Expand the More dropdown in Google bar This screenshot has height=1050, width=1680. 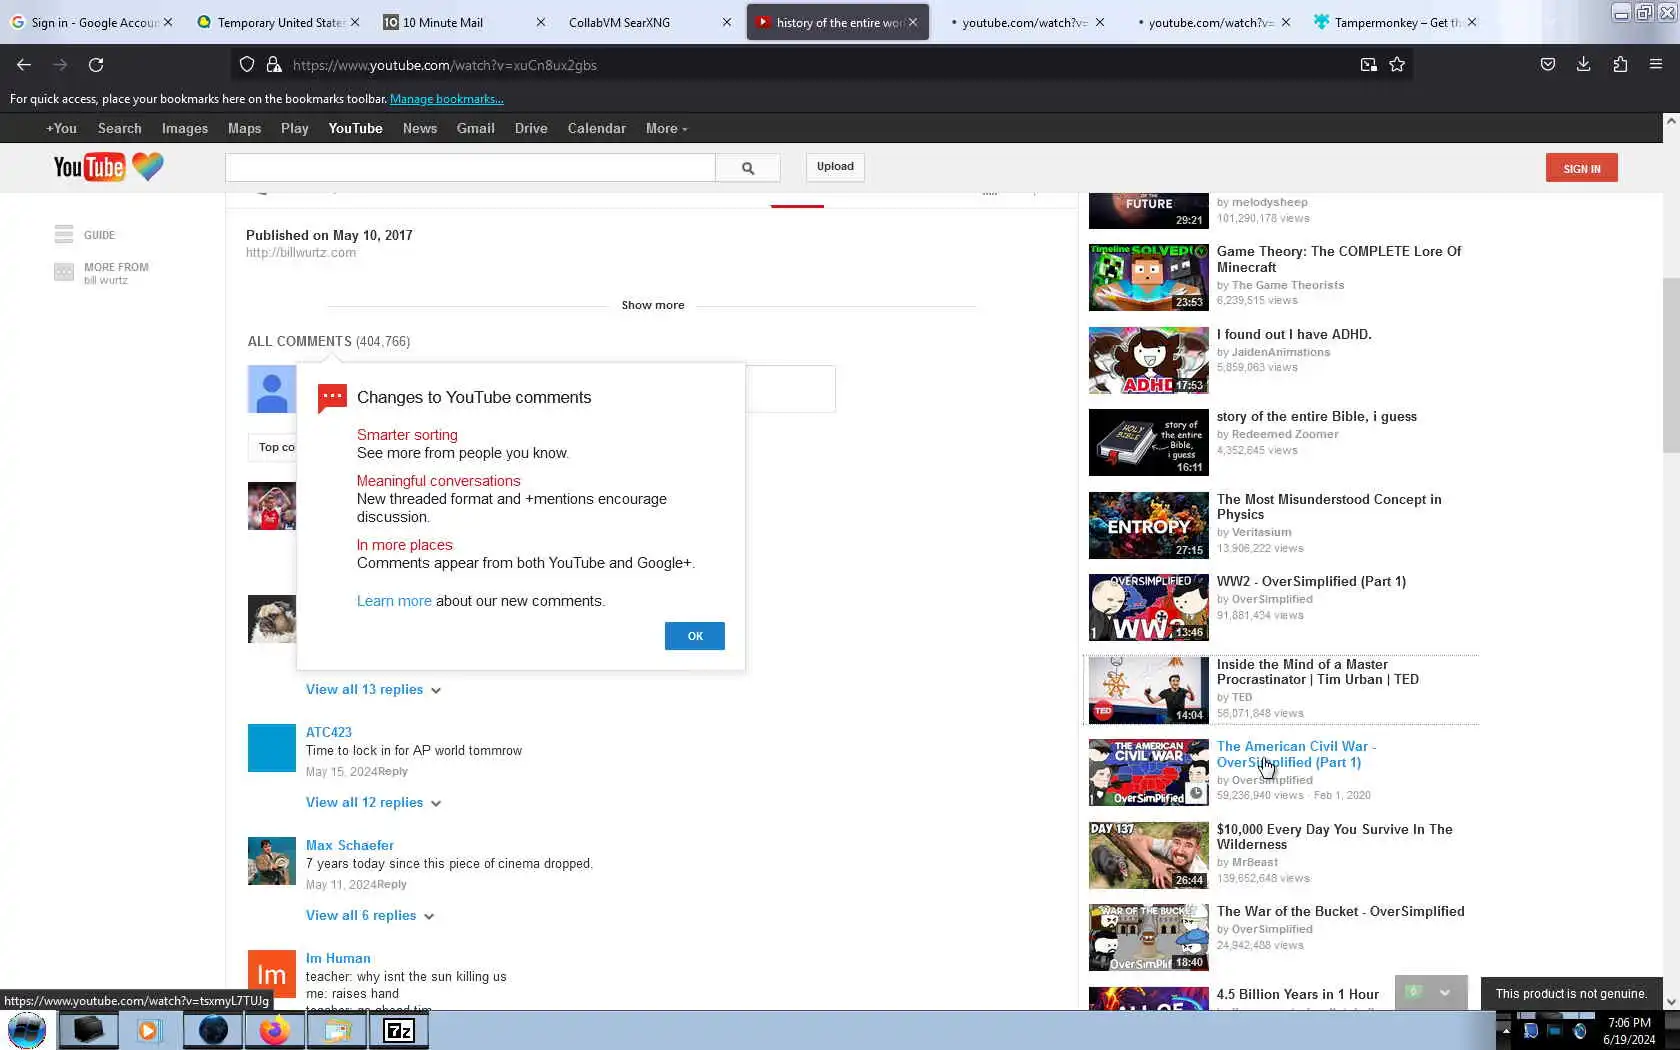pos(666,128)
